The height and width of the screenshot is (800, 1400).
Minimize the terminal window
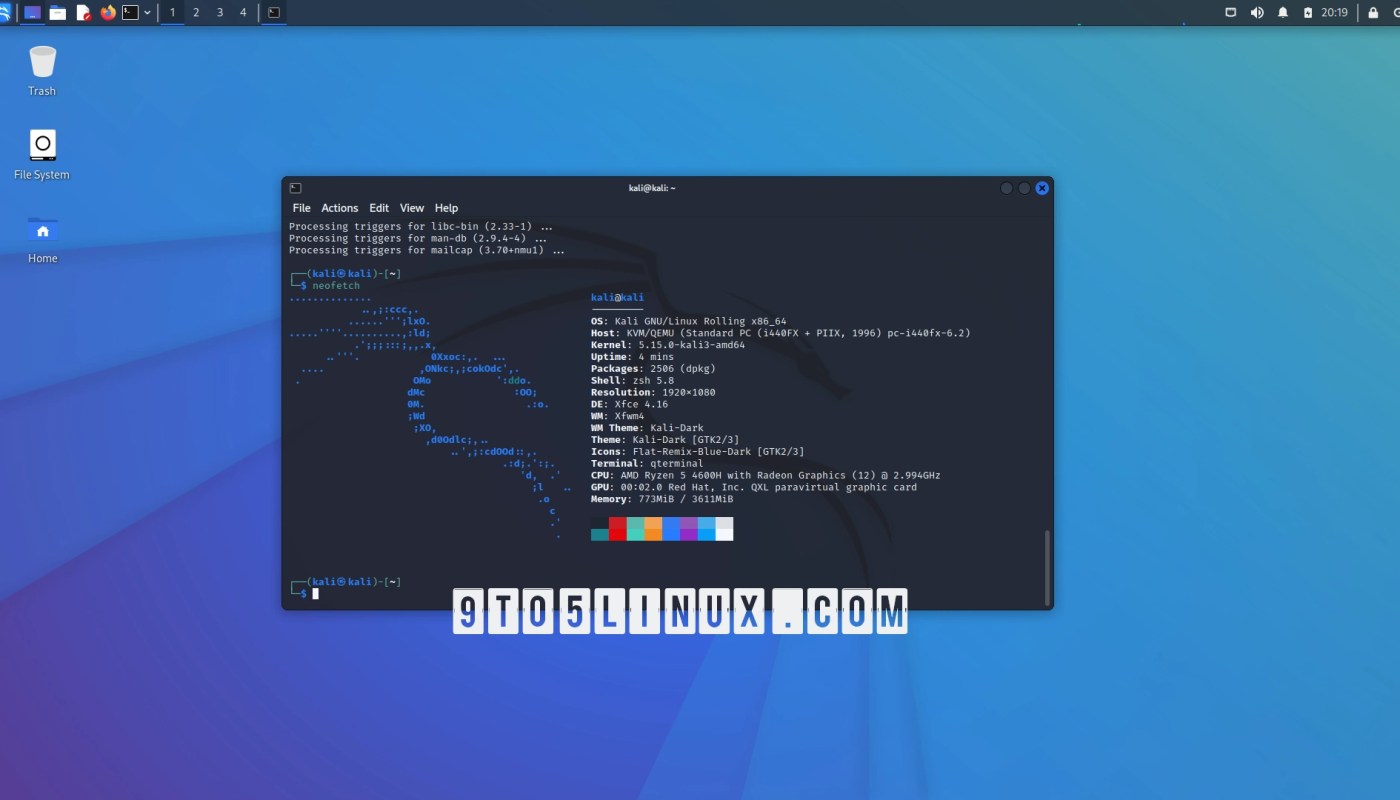pyautogui.click(x=1007, y=188)
